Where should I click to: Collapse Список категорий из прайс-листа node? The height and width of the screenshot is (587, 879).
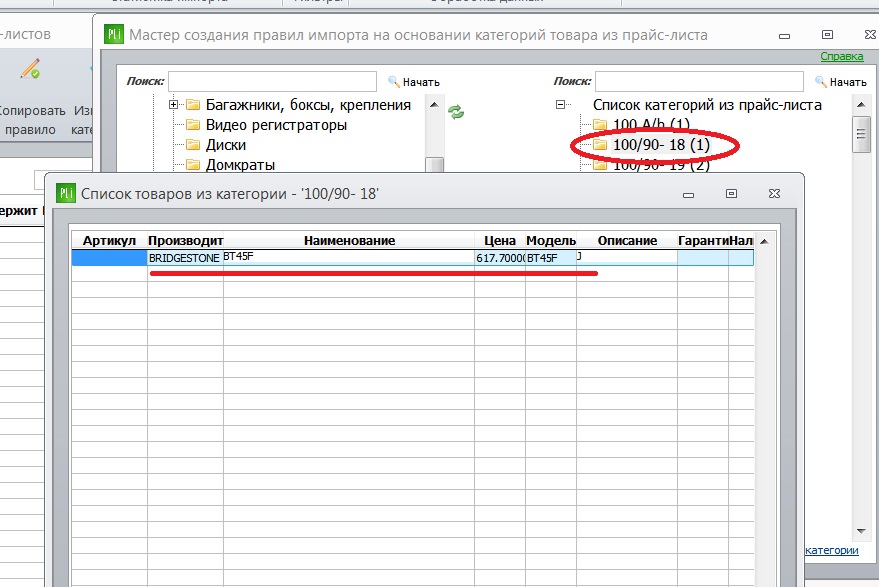click(x=560, y=104)
